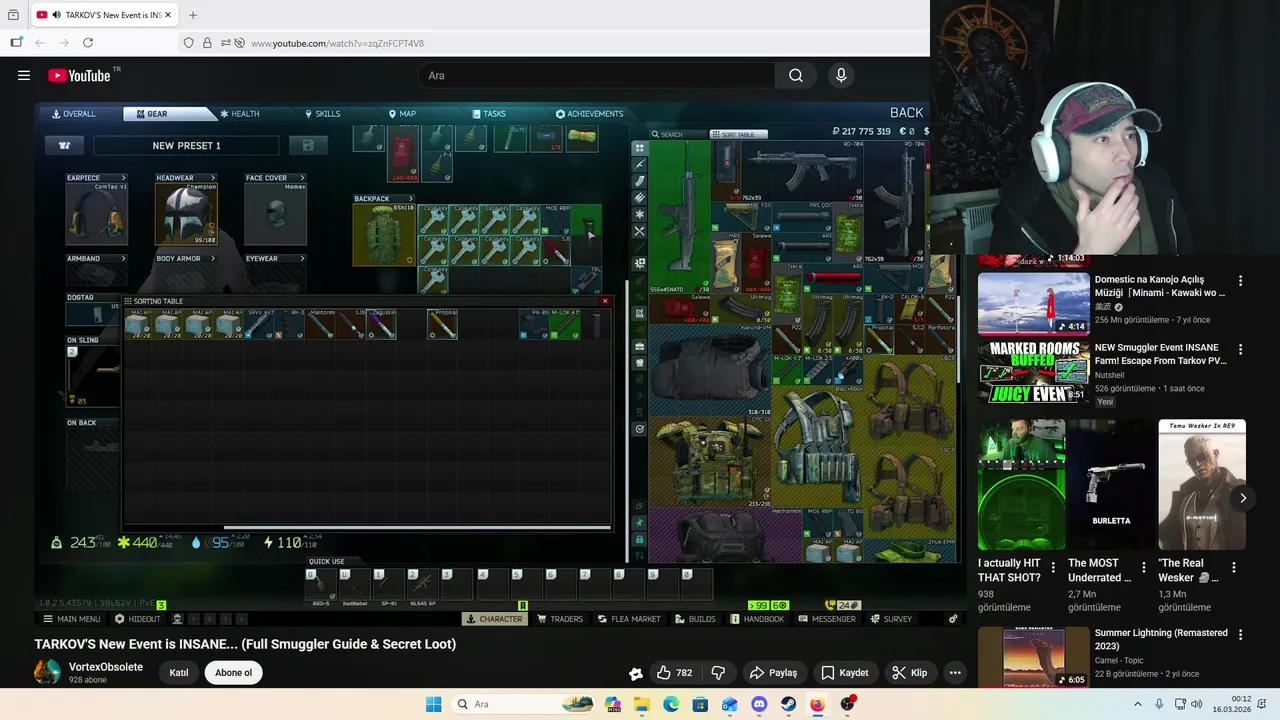Select the crossed tools stash filter icon
The height and width of the screenshot is (720, 1280).
640,231
